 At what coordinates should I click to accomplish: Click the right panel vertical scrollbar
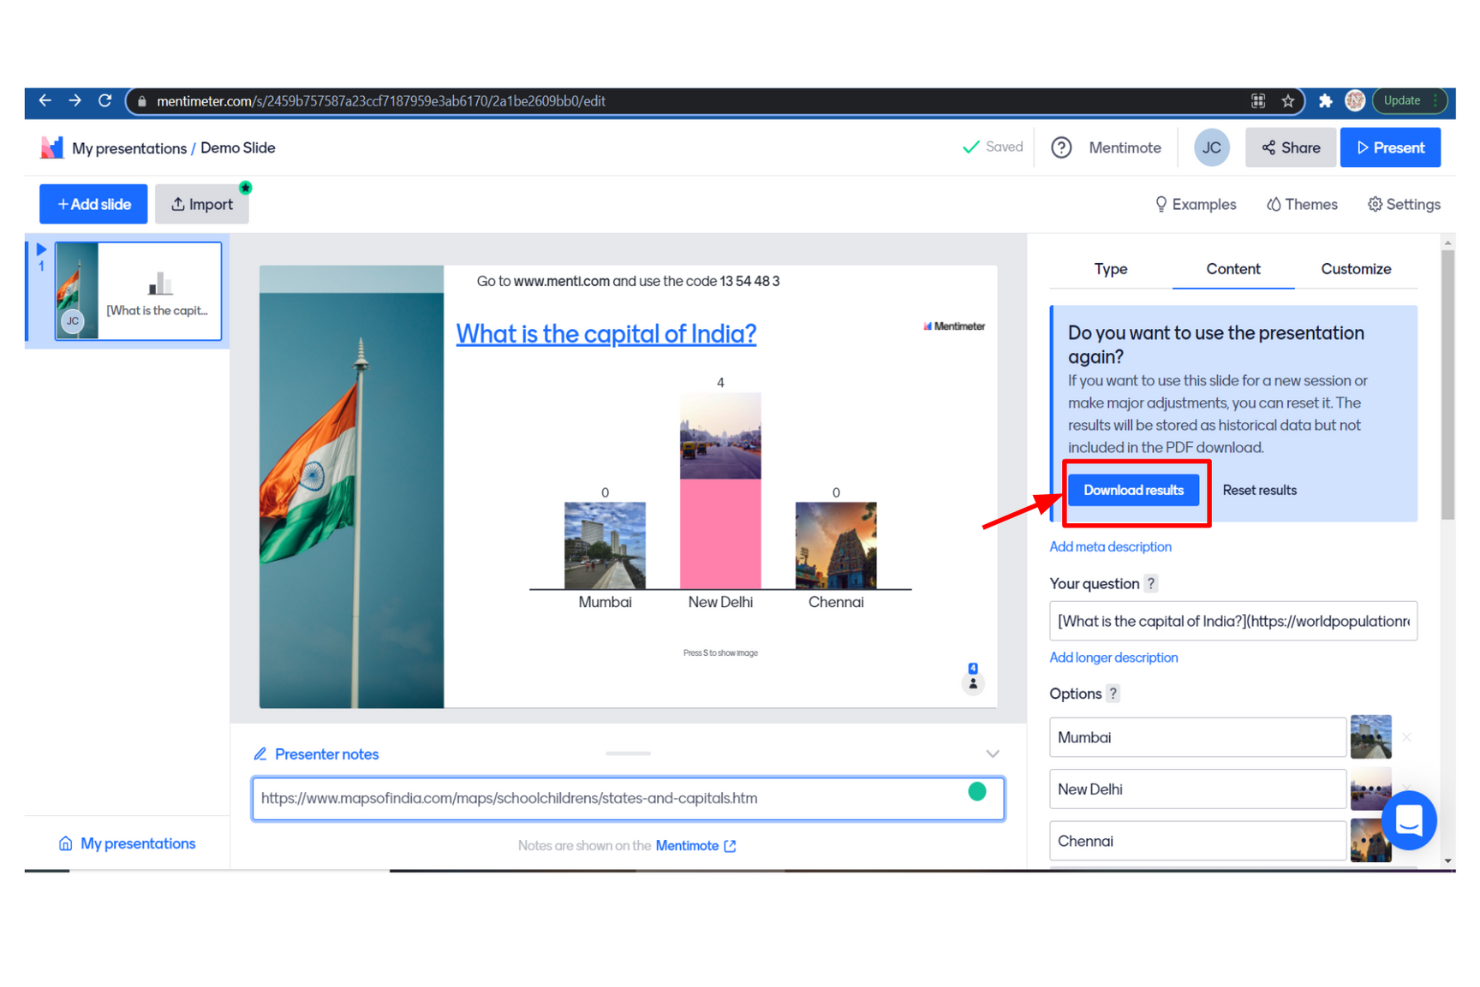[x=1448, y=385]
